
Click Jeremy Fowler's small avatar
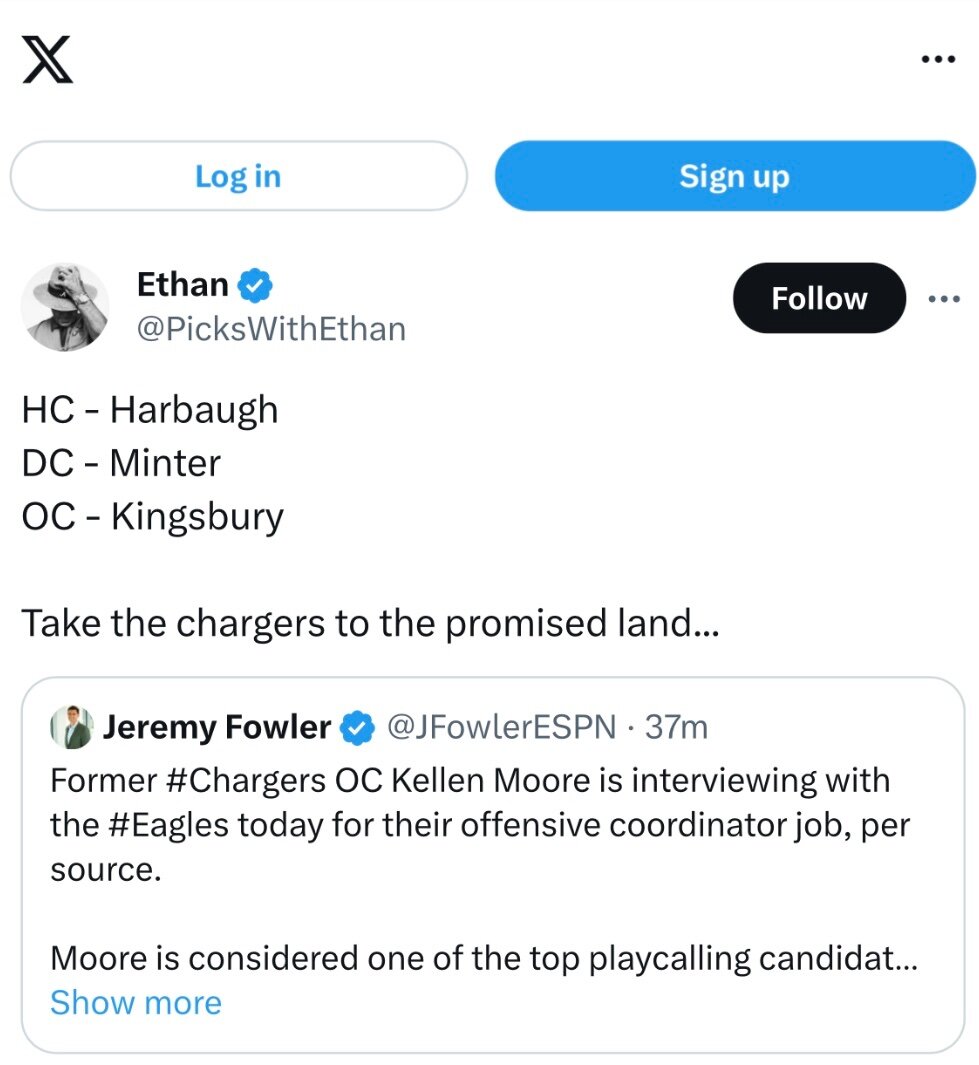pos(71,727)
